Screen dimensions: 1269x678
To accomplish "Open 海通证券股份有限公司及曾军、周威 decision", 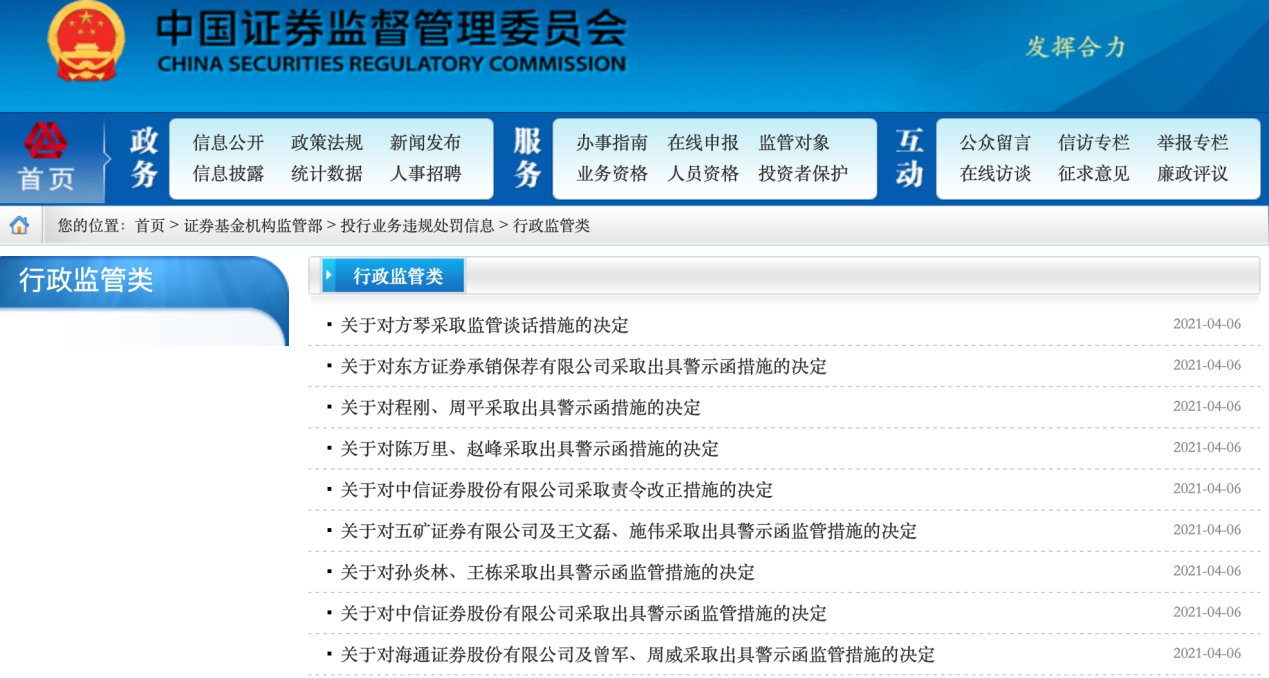I will click(x=637, y=654).
